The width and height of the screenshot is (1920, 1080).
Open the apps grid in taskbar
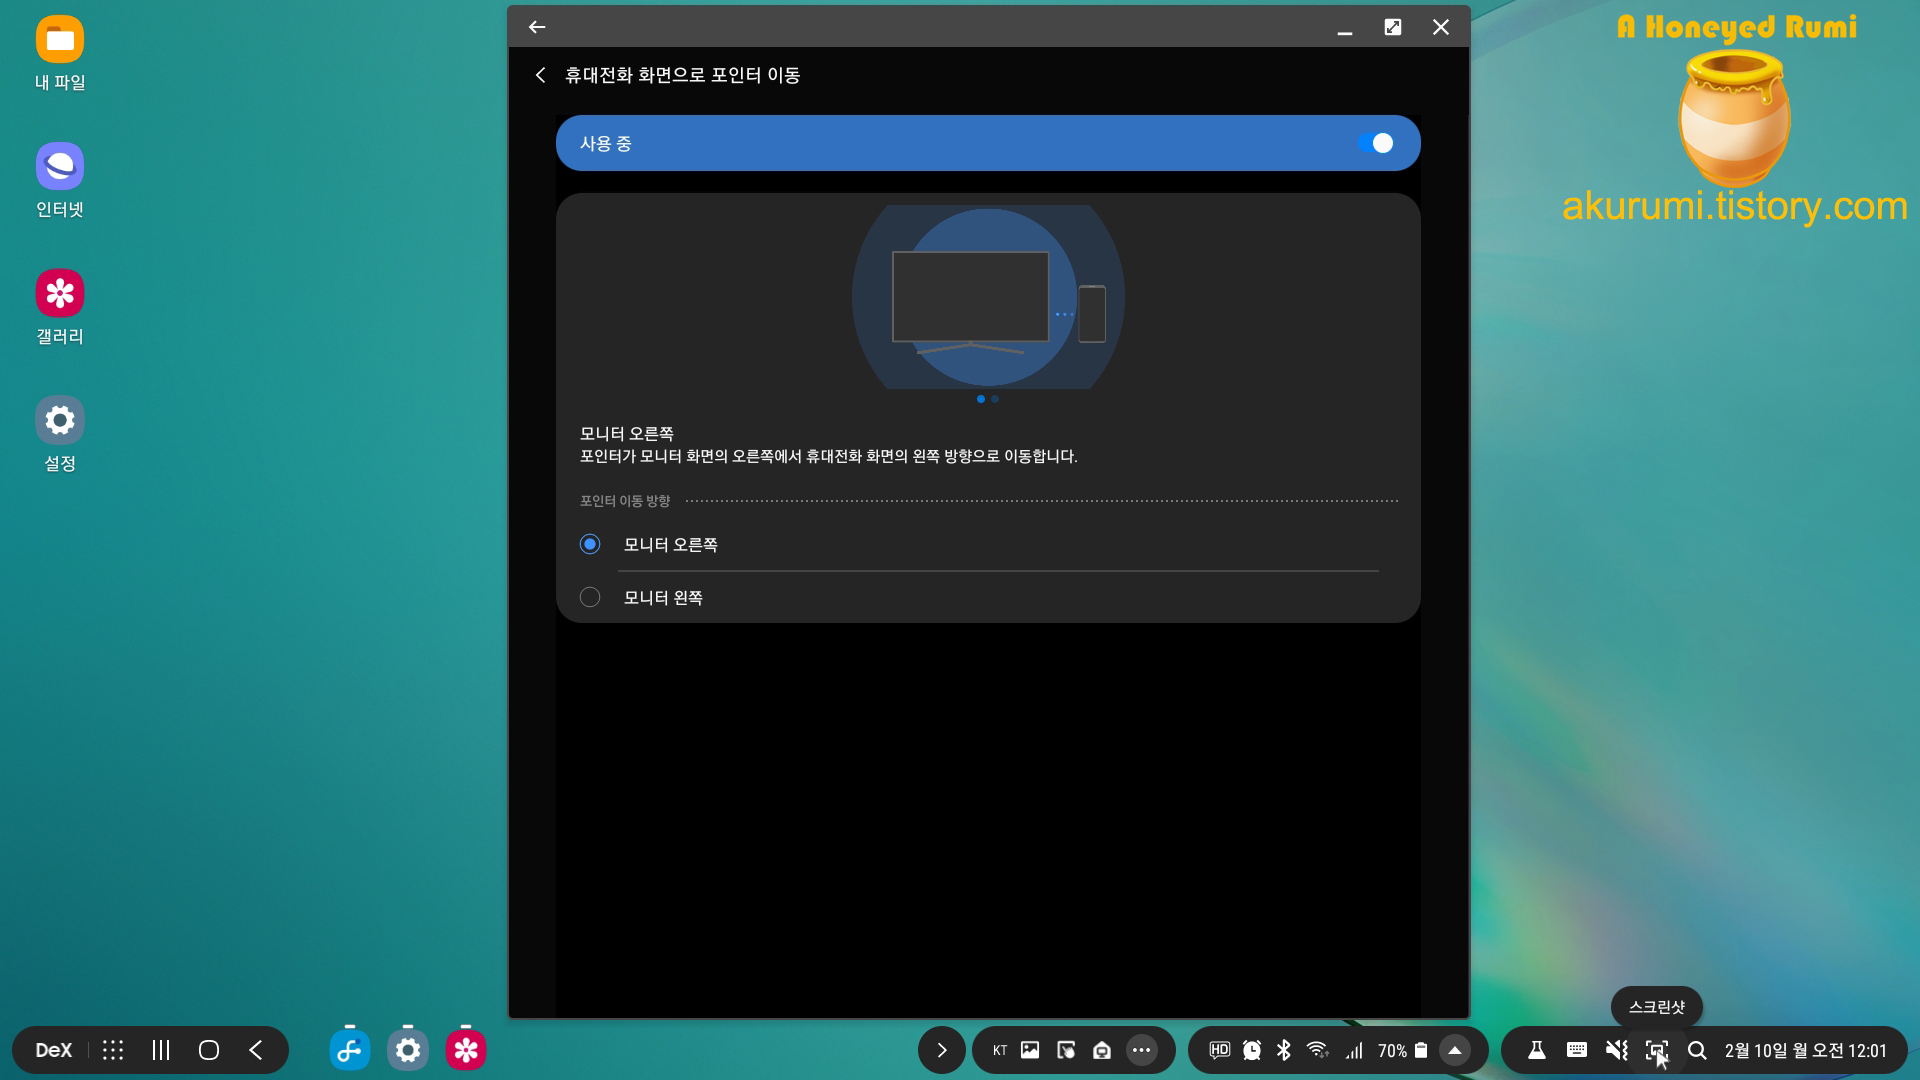[113, 1050]
